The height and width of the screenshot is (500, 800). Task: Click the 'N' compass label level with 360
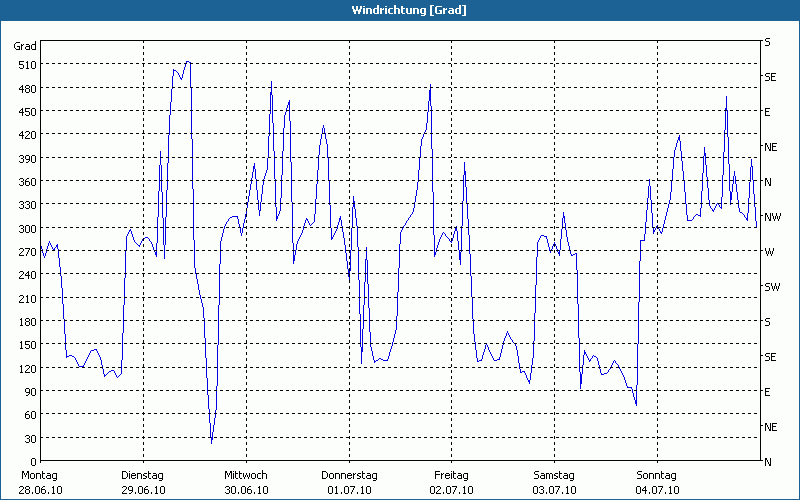point(768,182)
